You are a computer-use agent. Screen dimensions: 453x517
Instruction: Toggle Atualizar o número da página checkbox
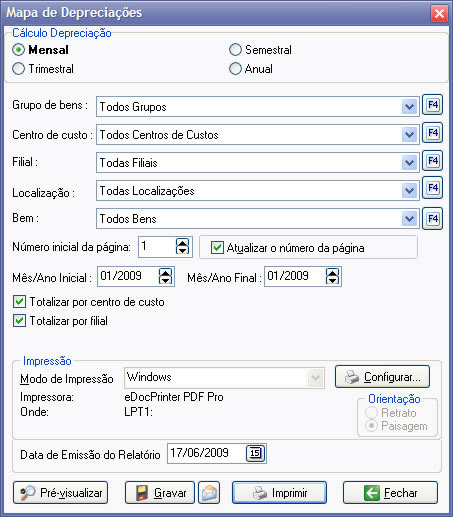coord(217,248)
